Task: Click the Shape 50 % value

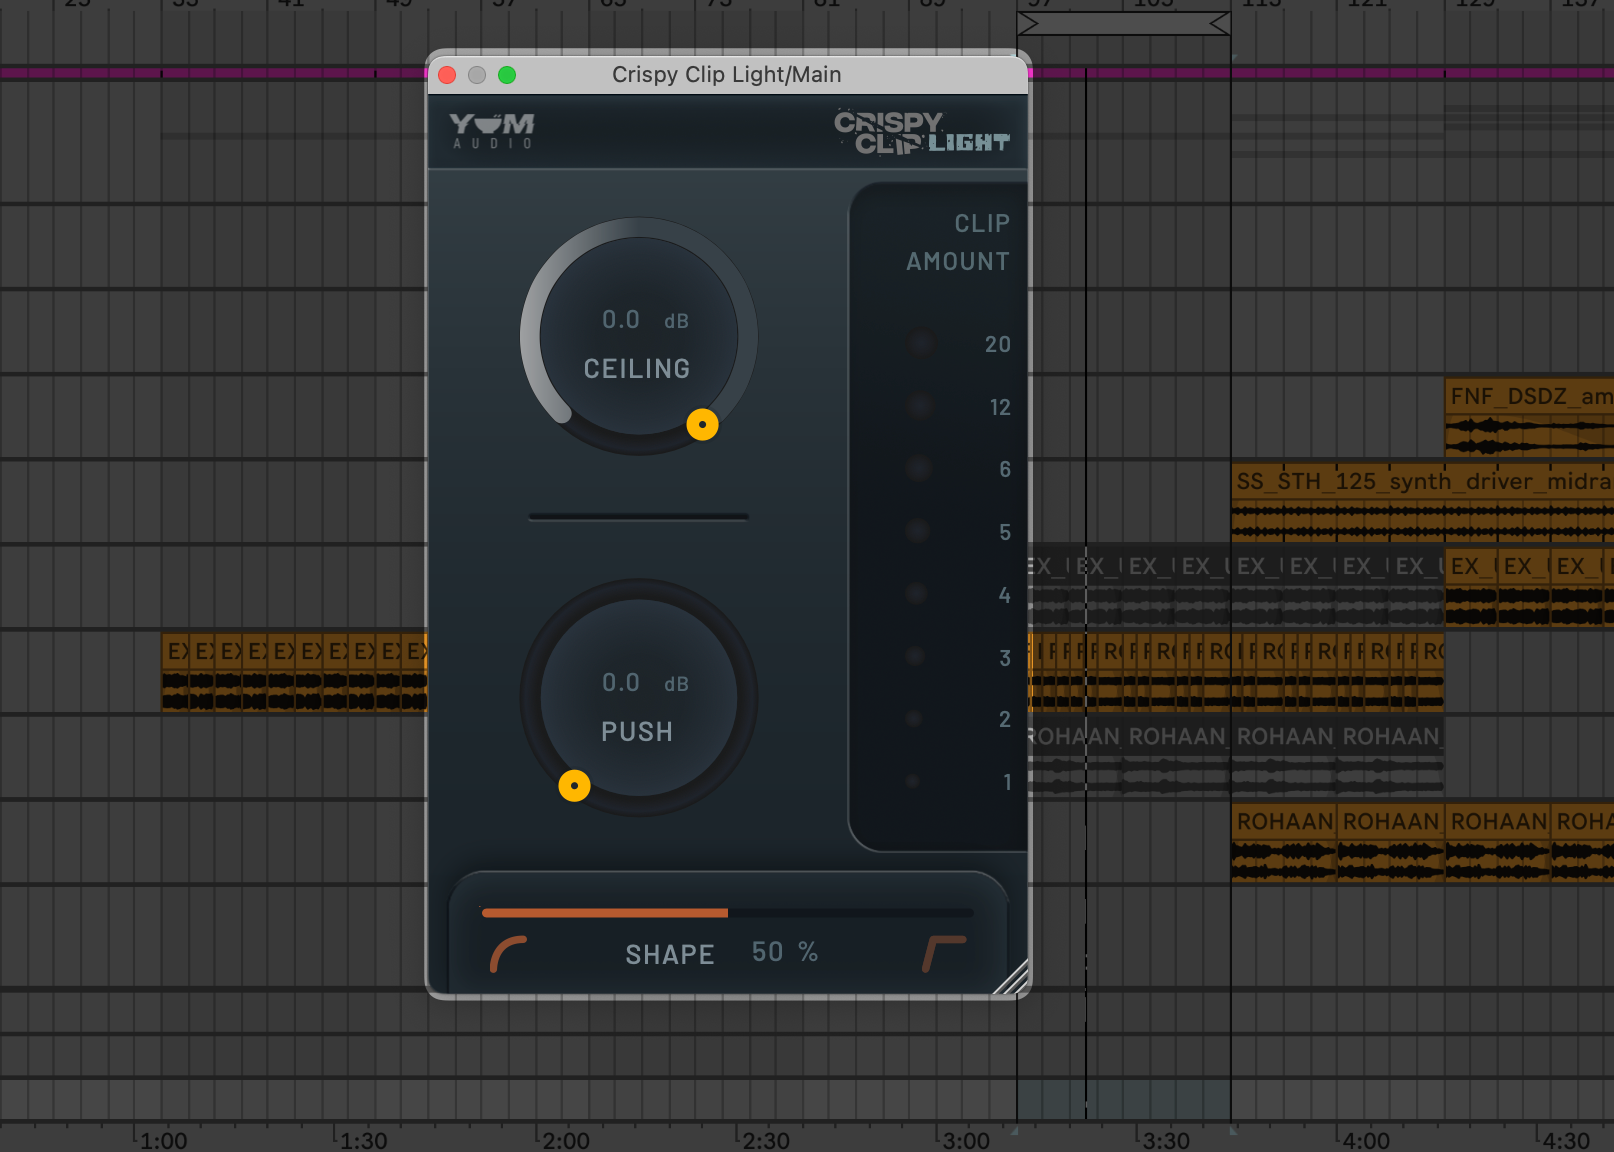Action: pyautogui.click(x=785, y=952)
